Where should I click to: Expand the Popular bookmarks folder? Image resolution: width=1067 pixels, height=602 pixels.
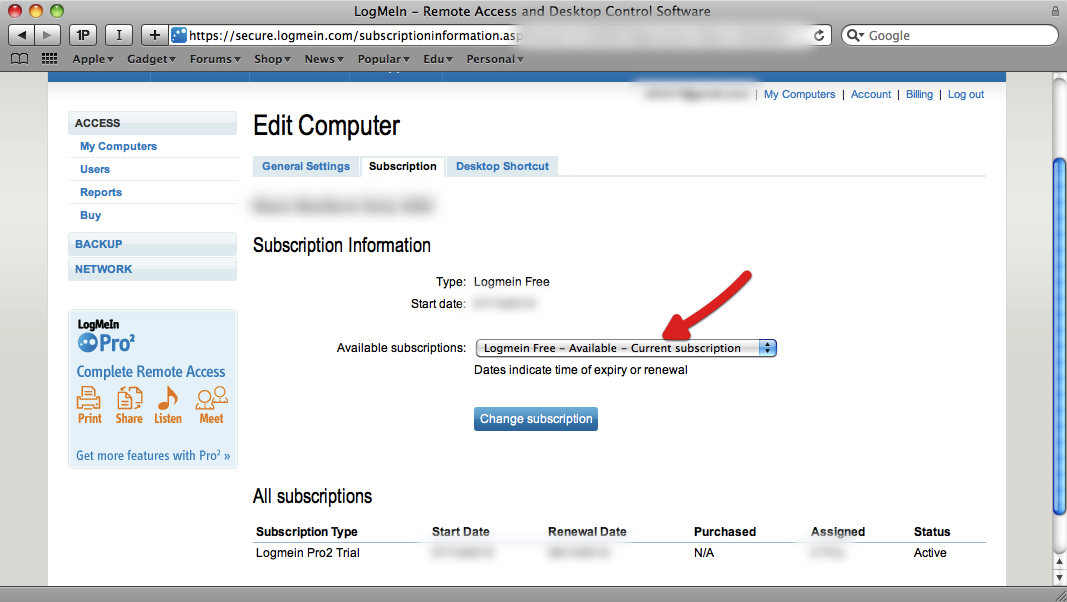click(x=383, y=58)
